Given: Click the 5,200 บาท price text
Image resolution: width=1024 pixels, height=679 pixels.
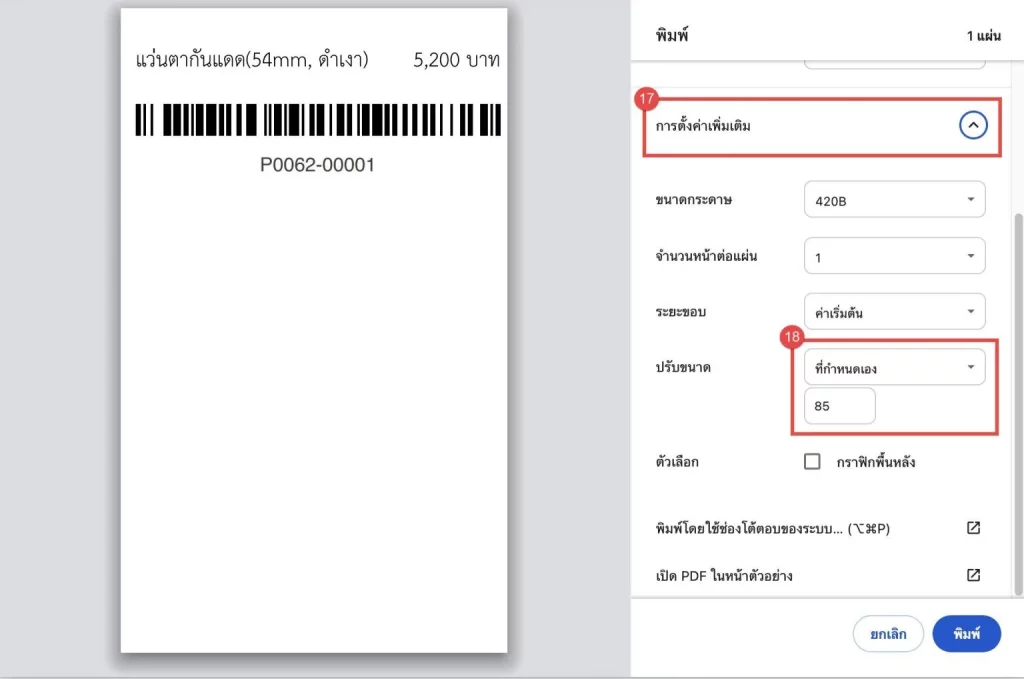Looking at the screenshot, I should tap(456, 60).
